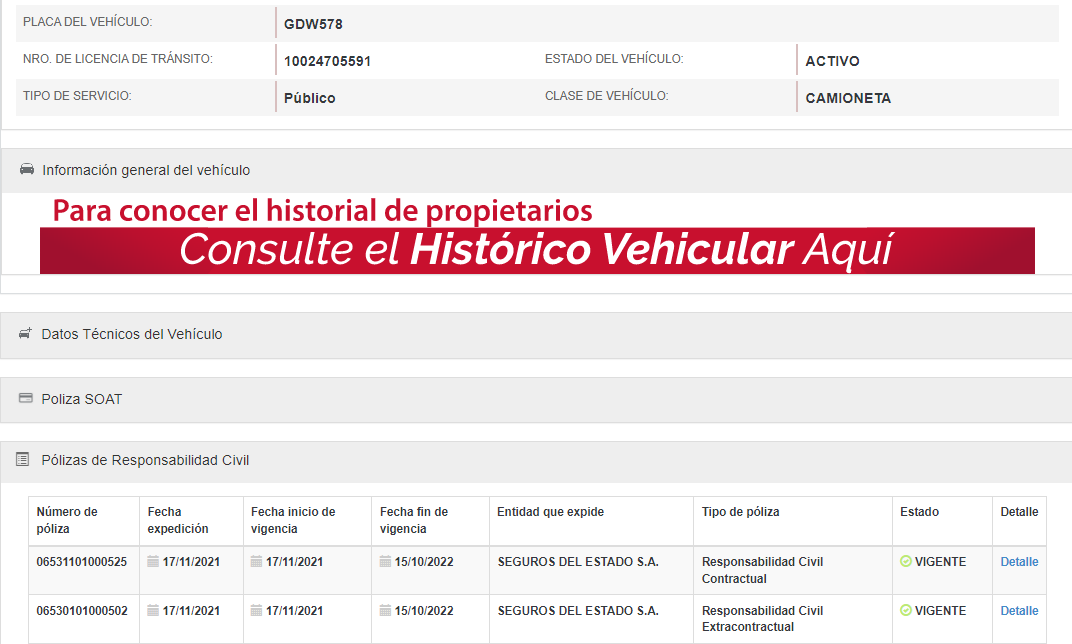Screen dimensions: 1072x644
Task: Click the car icon beside Información general
Action: pyautogui.click(x=27, y=170)
